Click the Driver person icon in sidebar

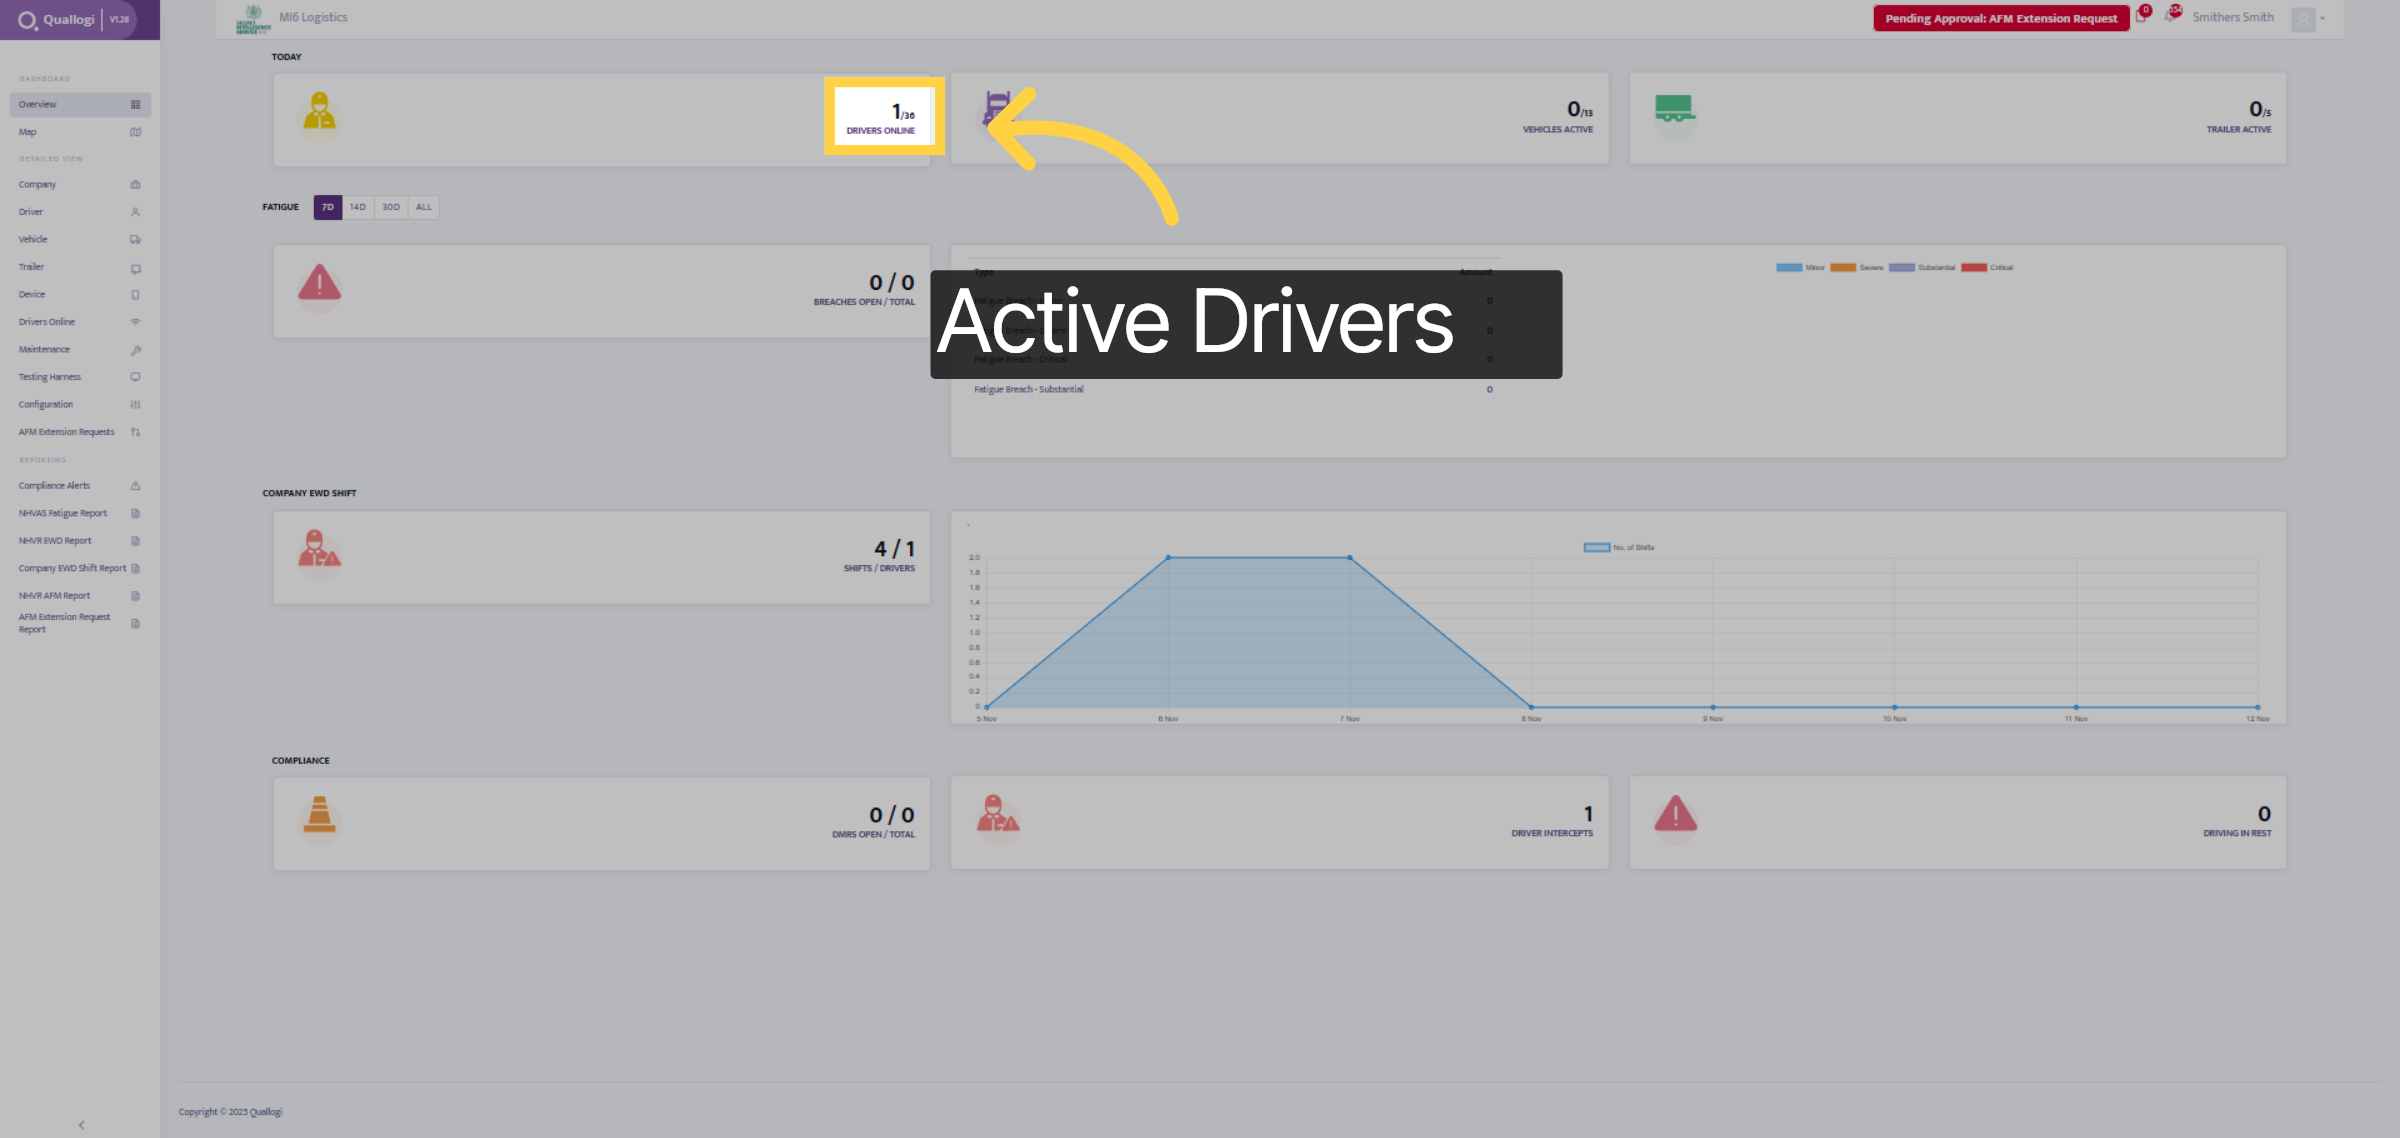click(x=135, y=212)
